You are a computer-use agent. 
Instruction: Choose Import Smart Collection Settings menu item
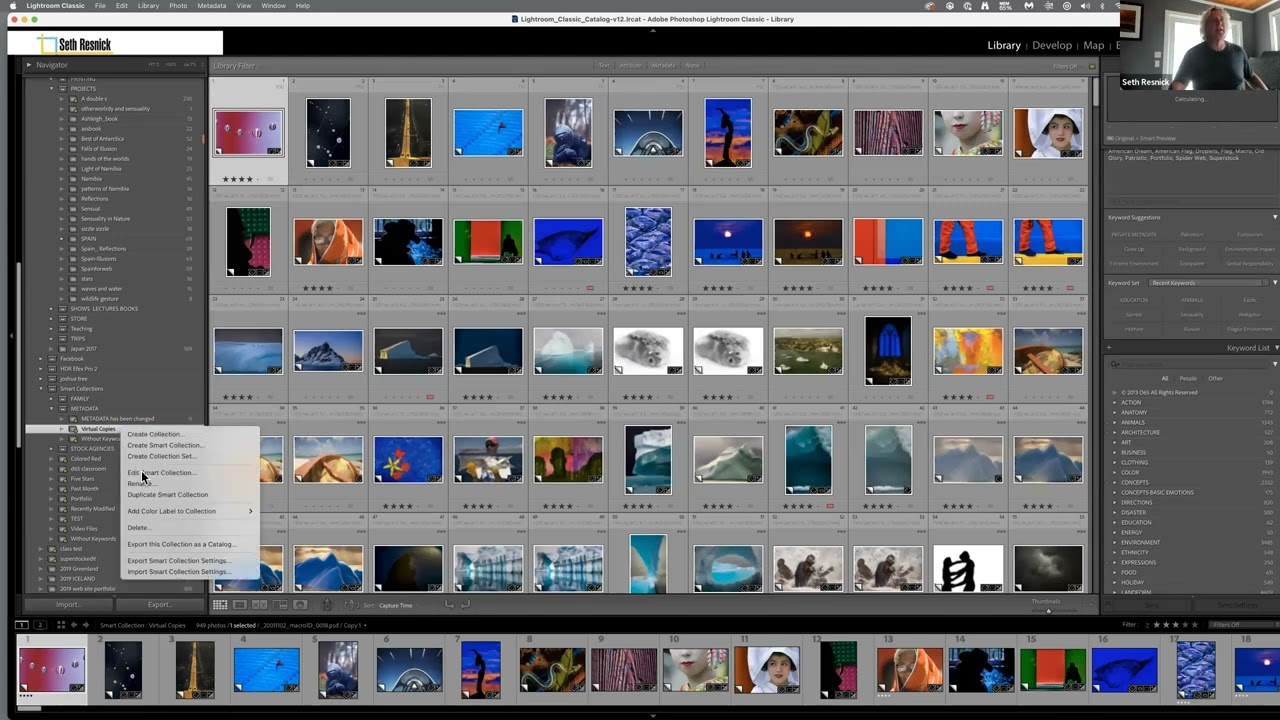click(x=177, y=572)
